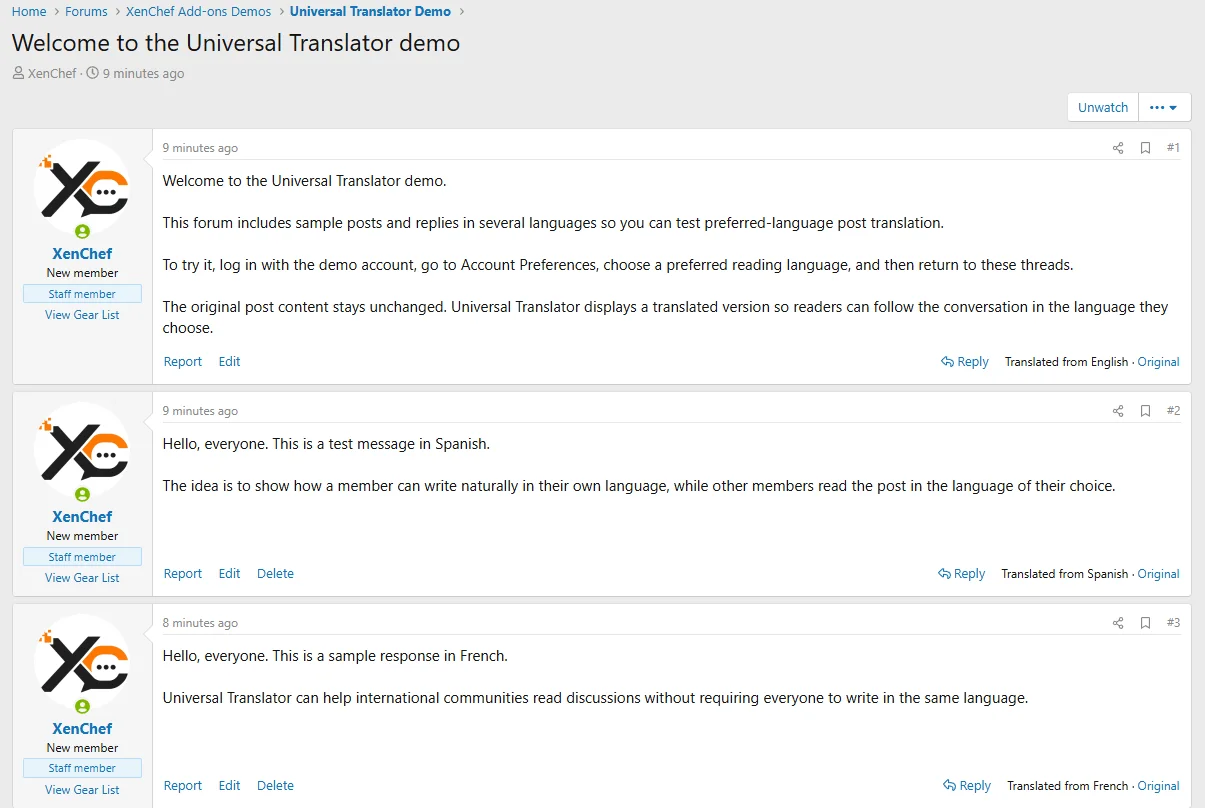Click the Unwatch button
The height and width of the screenshot is (808, 1205).
(x=1103, y=107)
